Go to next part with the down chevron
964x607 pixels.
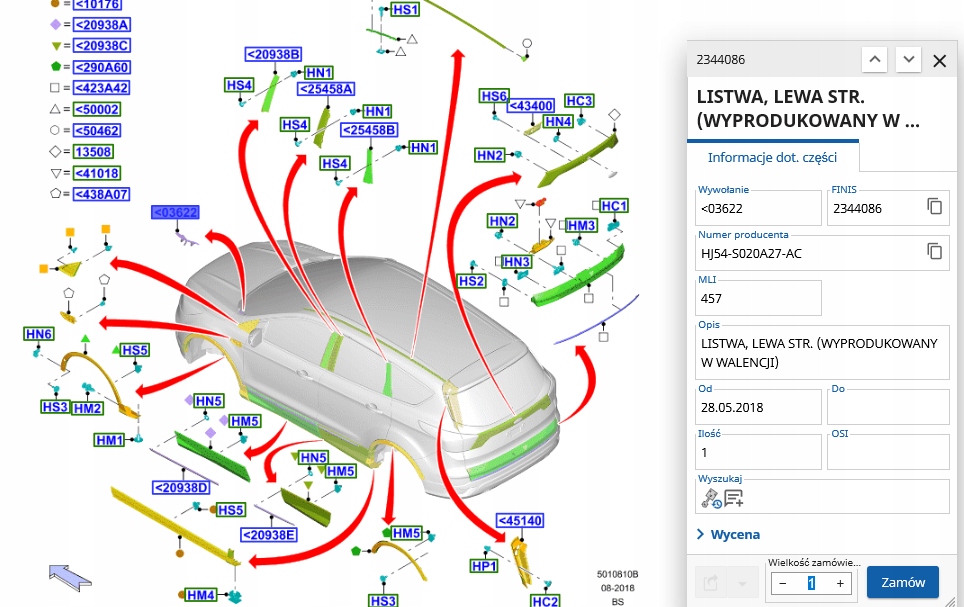pyautogui.click(x=908, y=60)
